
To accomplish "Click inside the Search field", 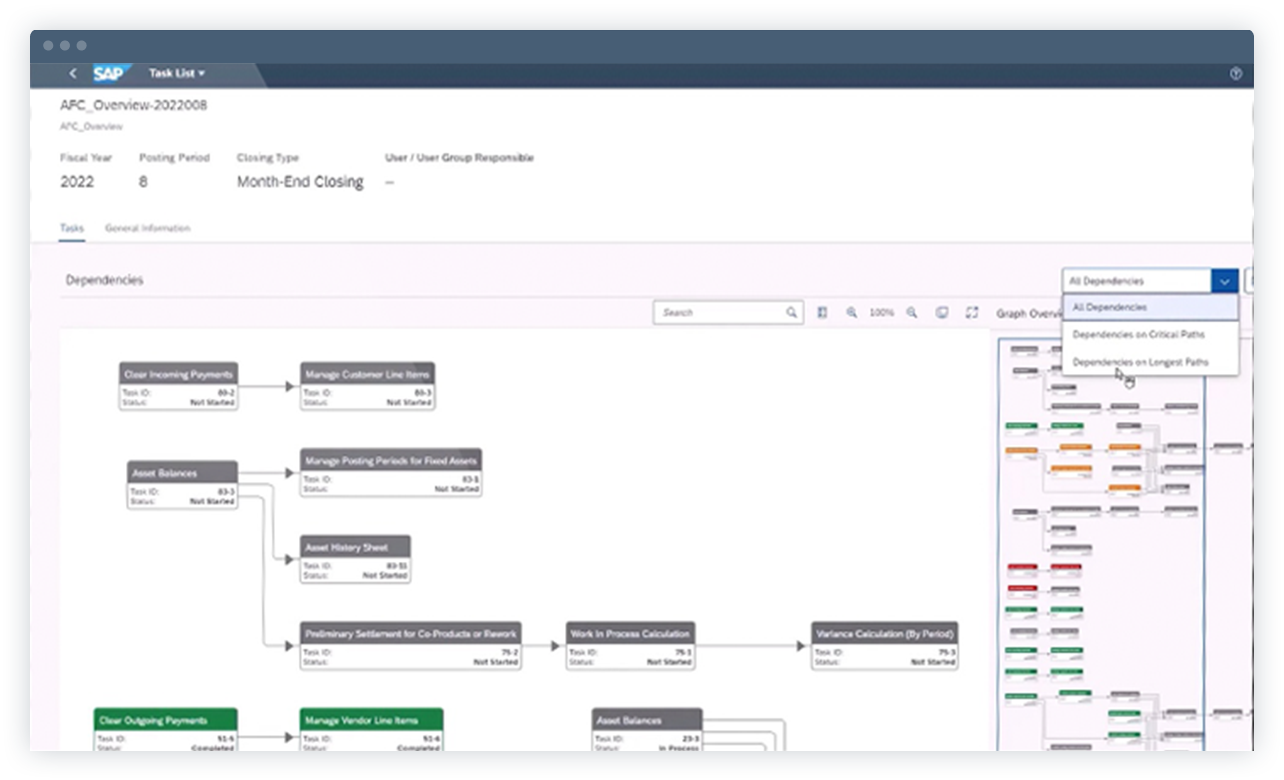I will (720, 313).
